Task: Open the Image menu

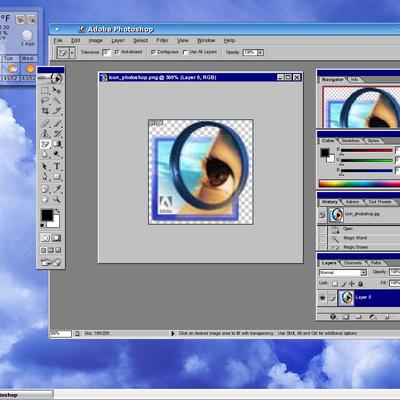Action: [x=96, y=40]
